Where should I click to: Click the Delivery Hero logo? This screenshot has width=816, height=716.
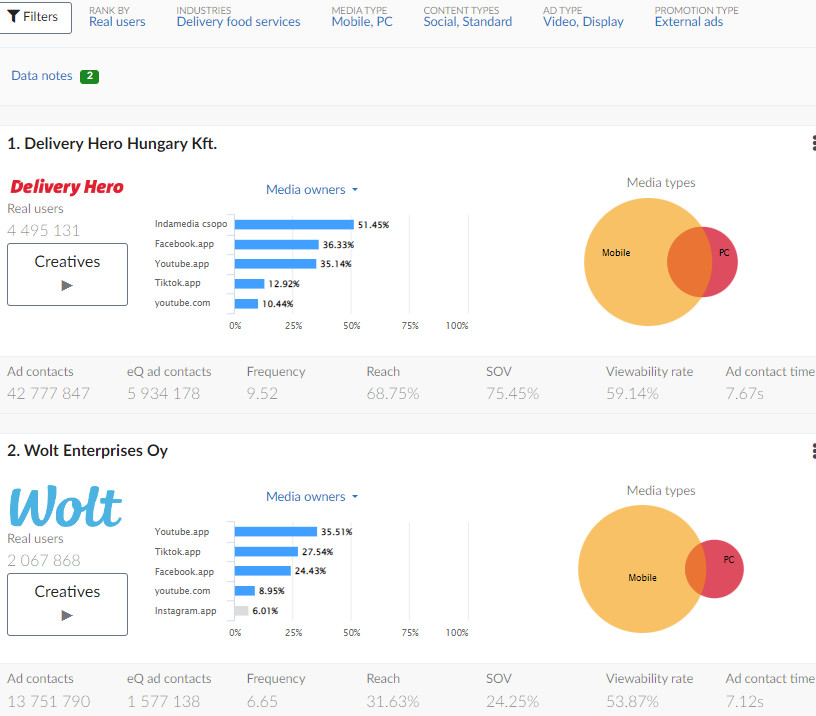(67, 187)
